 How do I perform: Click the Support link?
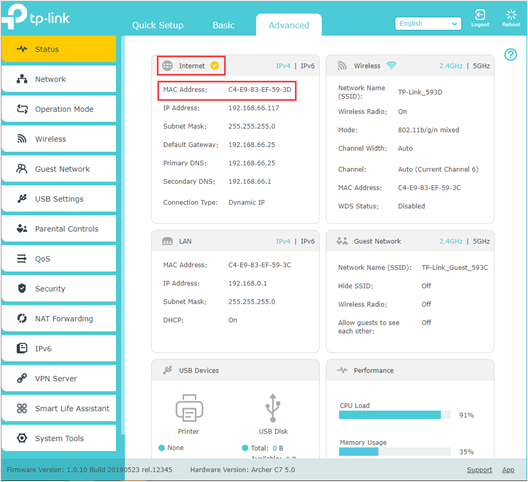479,470
